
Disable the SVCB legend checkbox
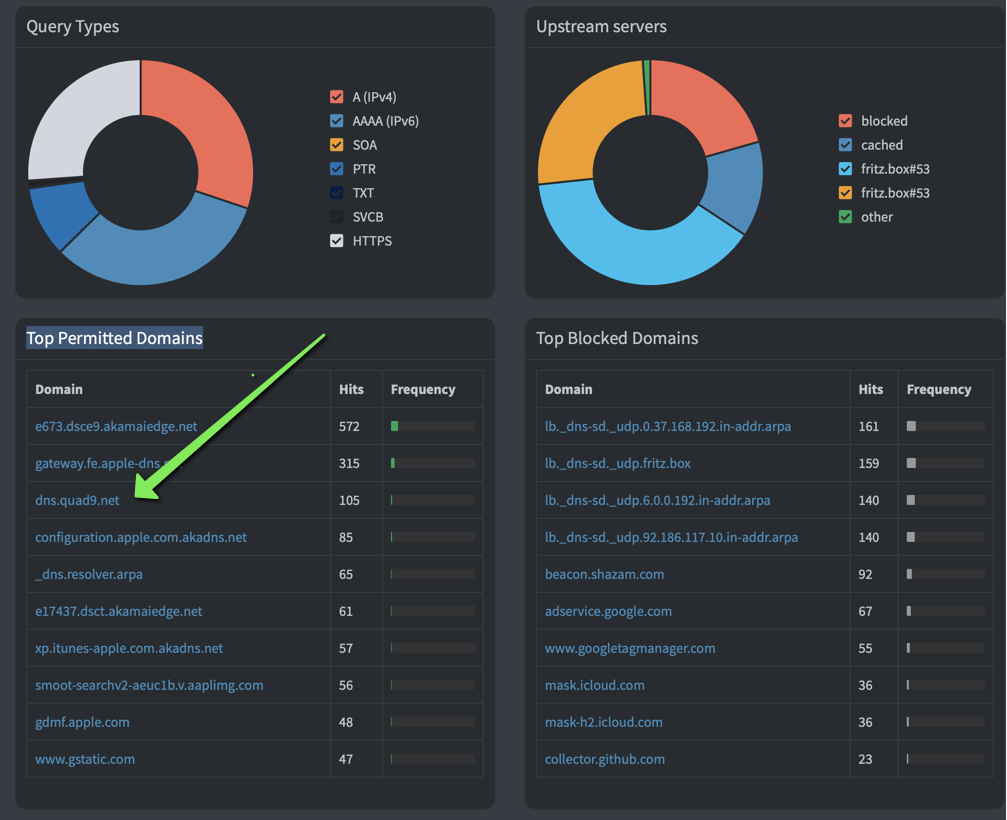pyautogui.click(x=336, y=216)
